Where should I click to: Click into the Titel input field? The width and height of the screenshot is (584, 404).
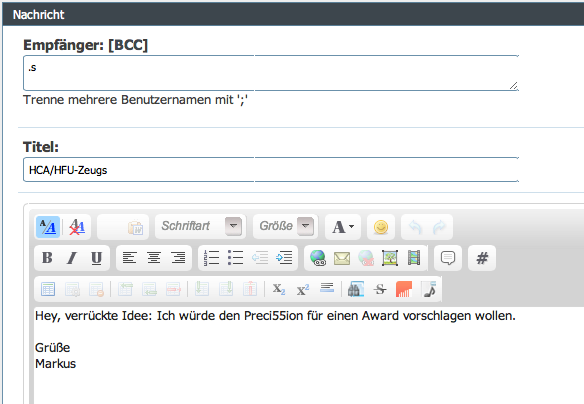tap(271, 170)
